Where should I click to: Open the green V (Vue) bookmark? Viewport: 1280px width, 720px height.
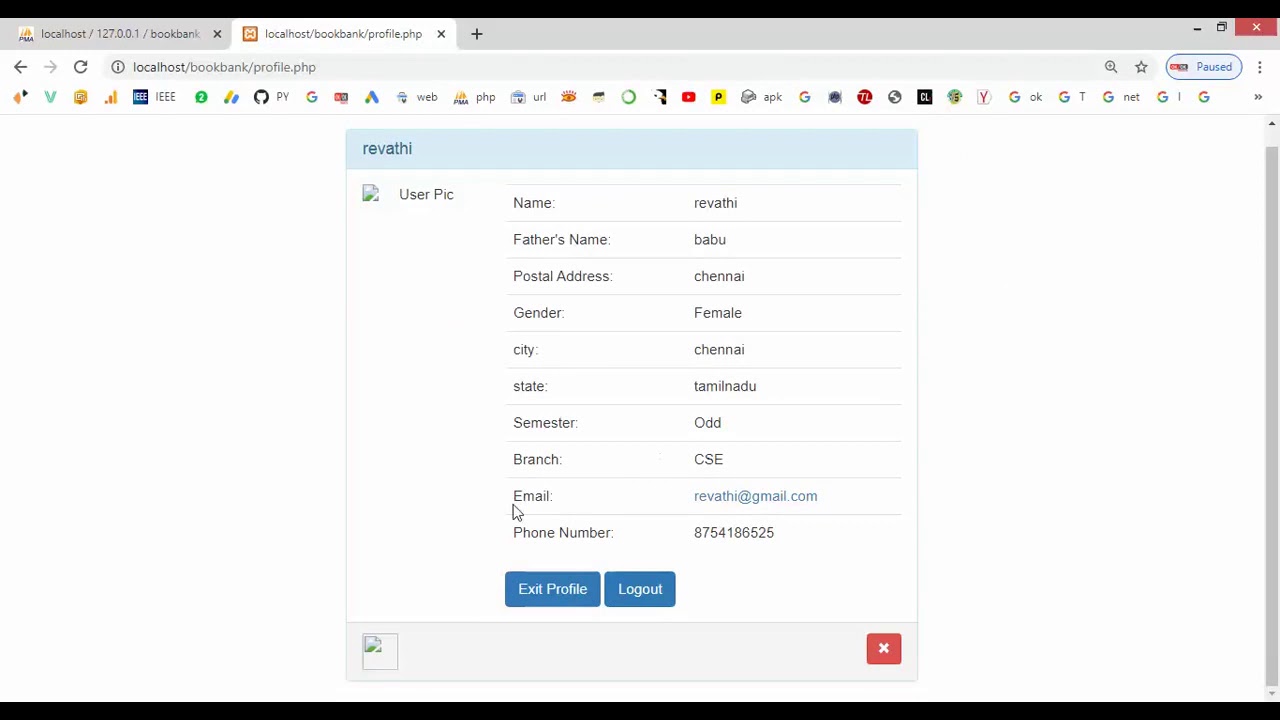(x=51, y=97)
